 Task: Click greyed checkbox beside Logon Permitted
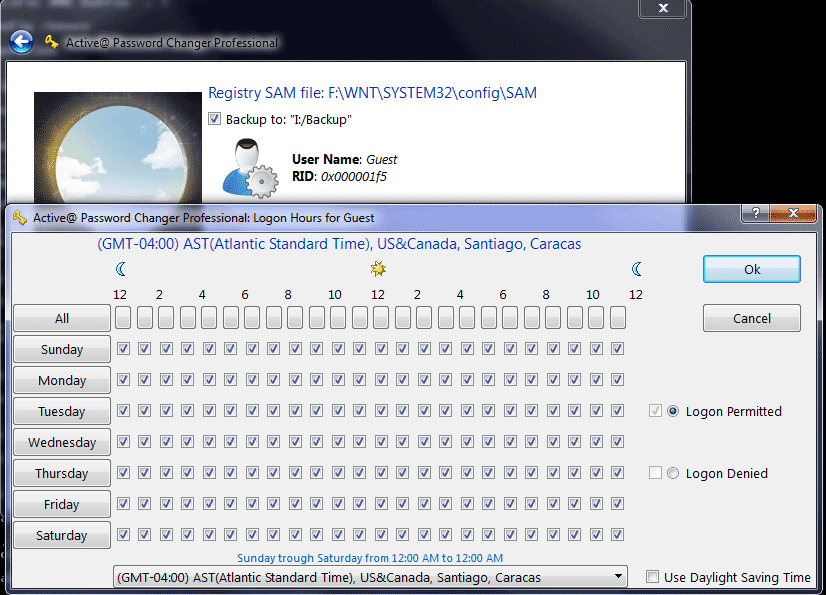tap(655, 411)
